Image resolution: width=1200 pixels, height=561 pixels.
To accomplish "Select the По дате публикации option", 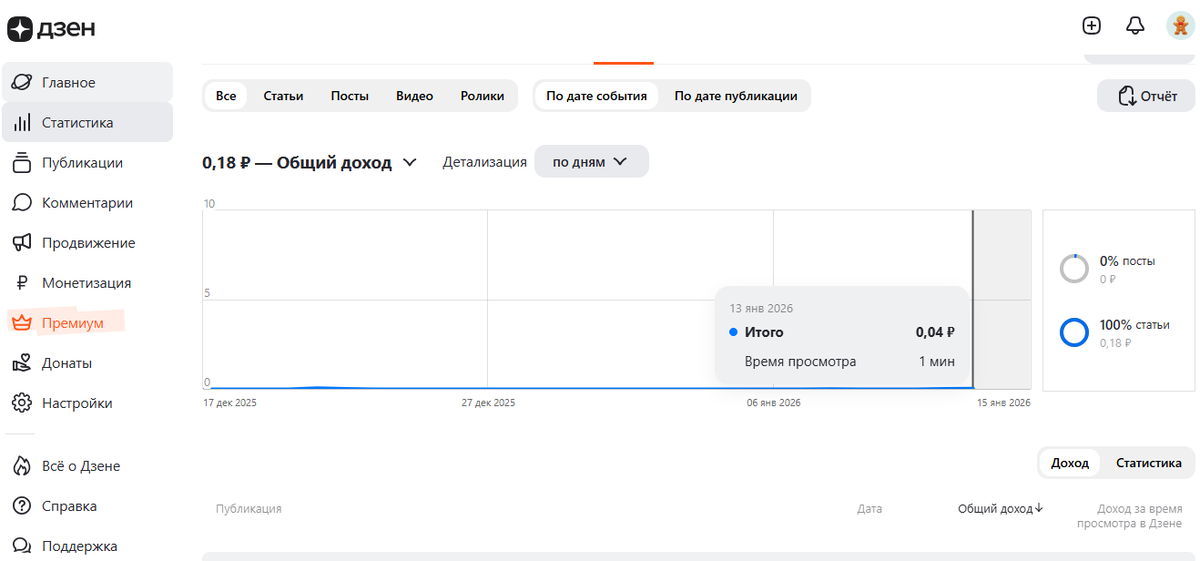I will 735,96.
